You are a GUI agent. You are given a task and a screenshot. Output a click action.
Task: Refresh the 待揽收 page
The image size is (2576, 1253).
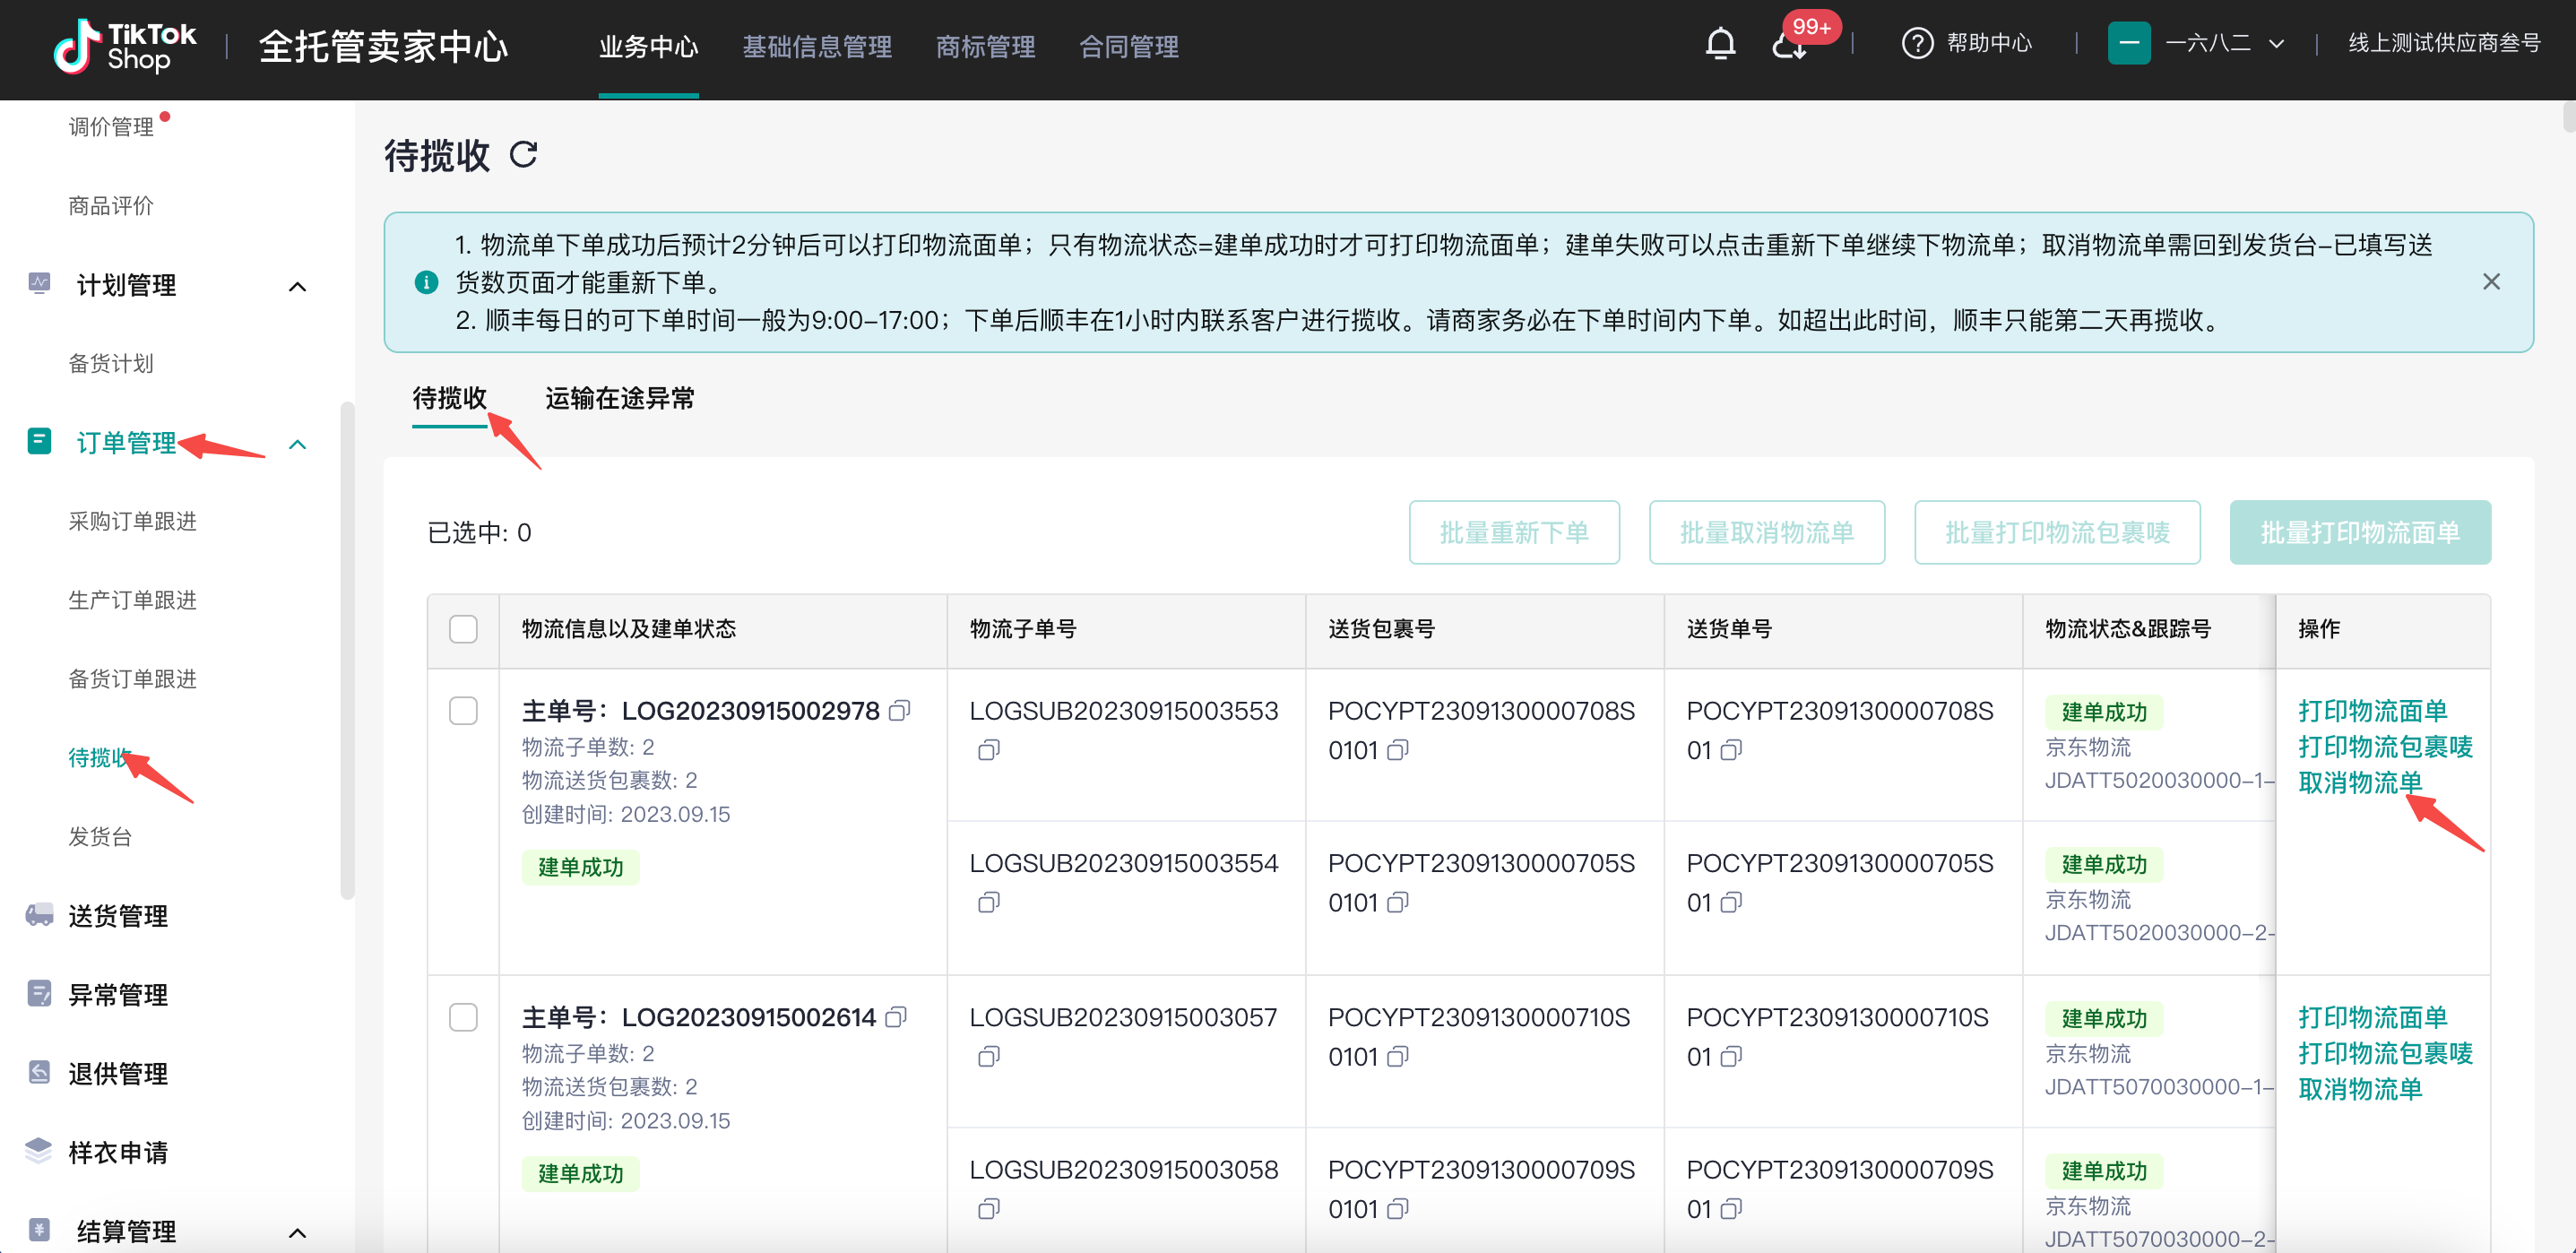point(524,154)
